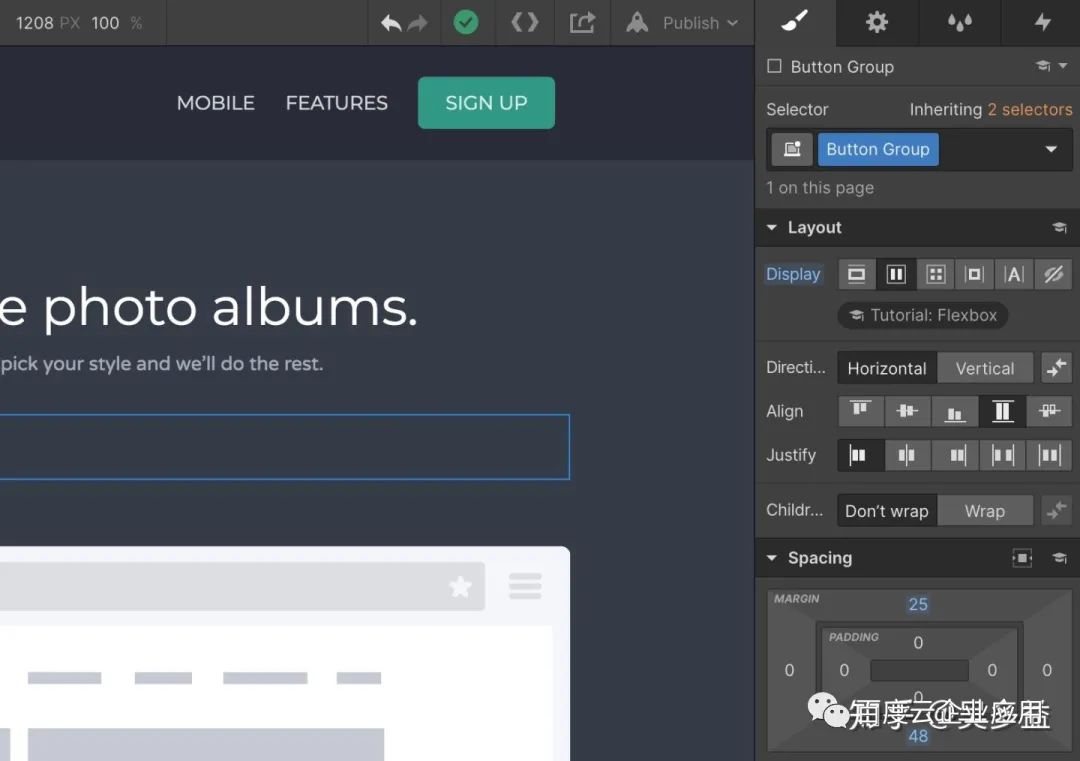Screen dimensions: 1080x761
Task: Set display to None (hidden)
Action: click(x=1053, y=275)
